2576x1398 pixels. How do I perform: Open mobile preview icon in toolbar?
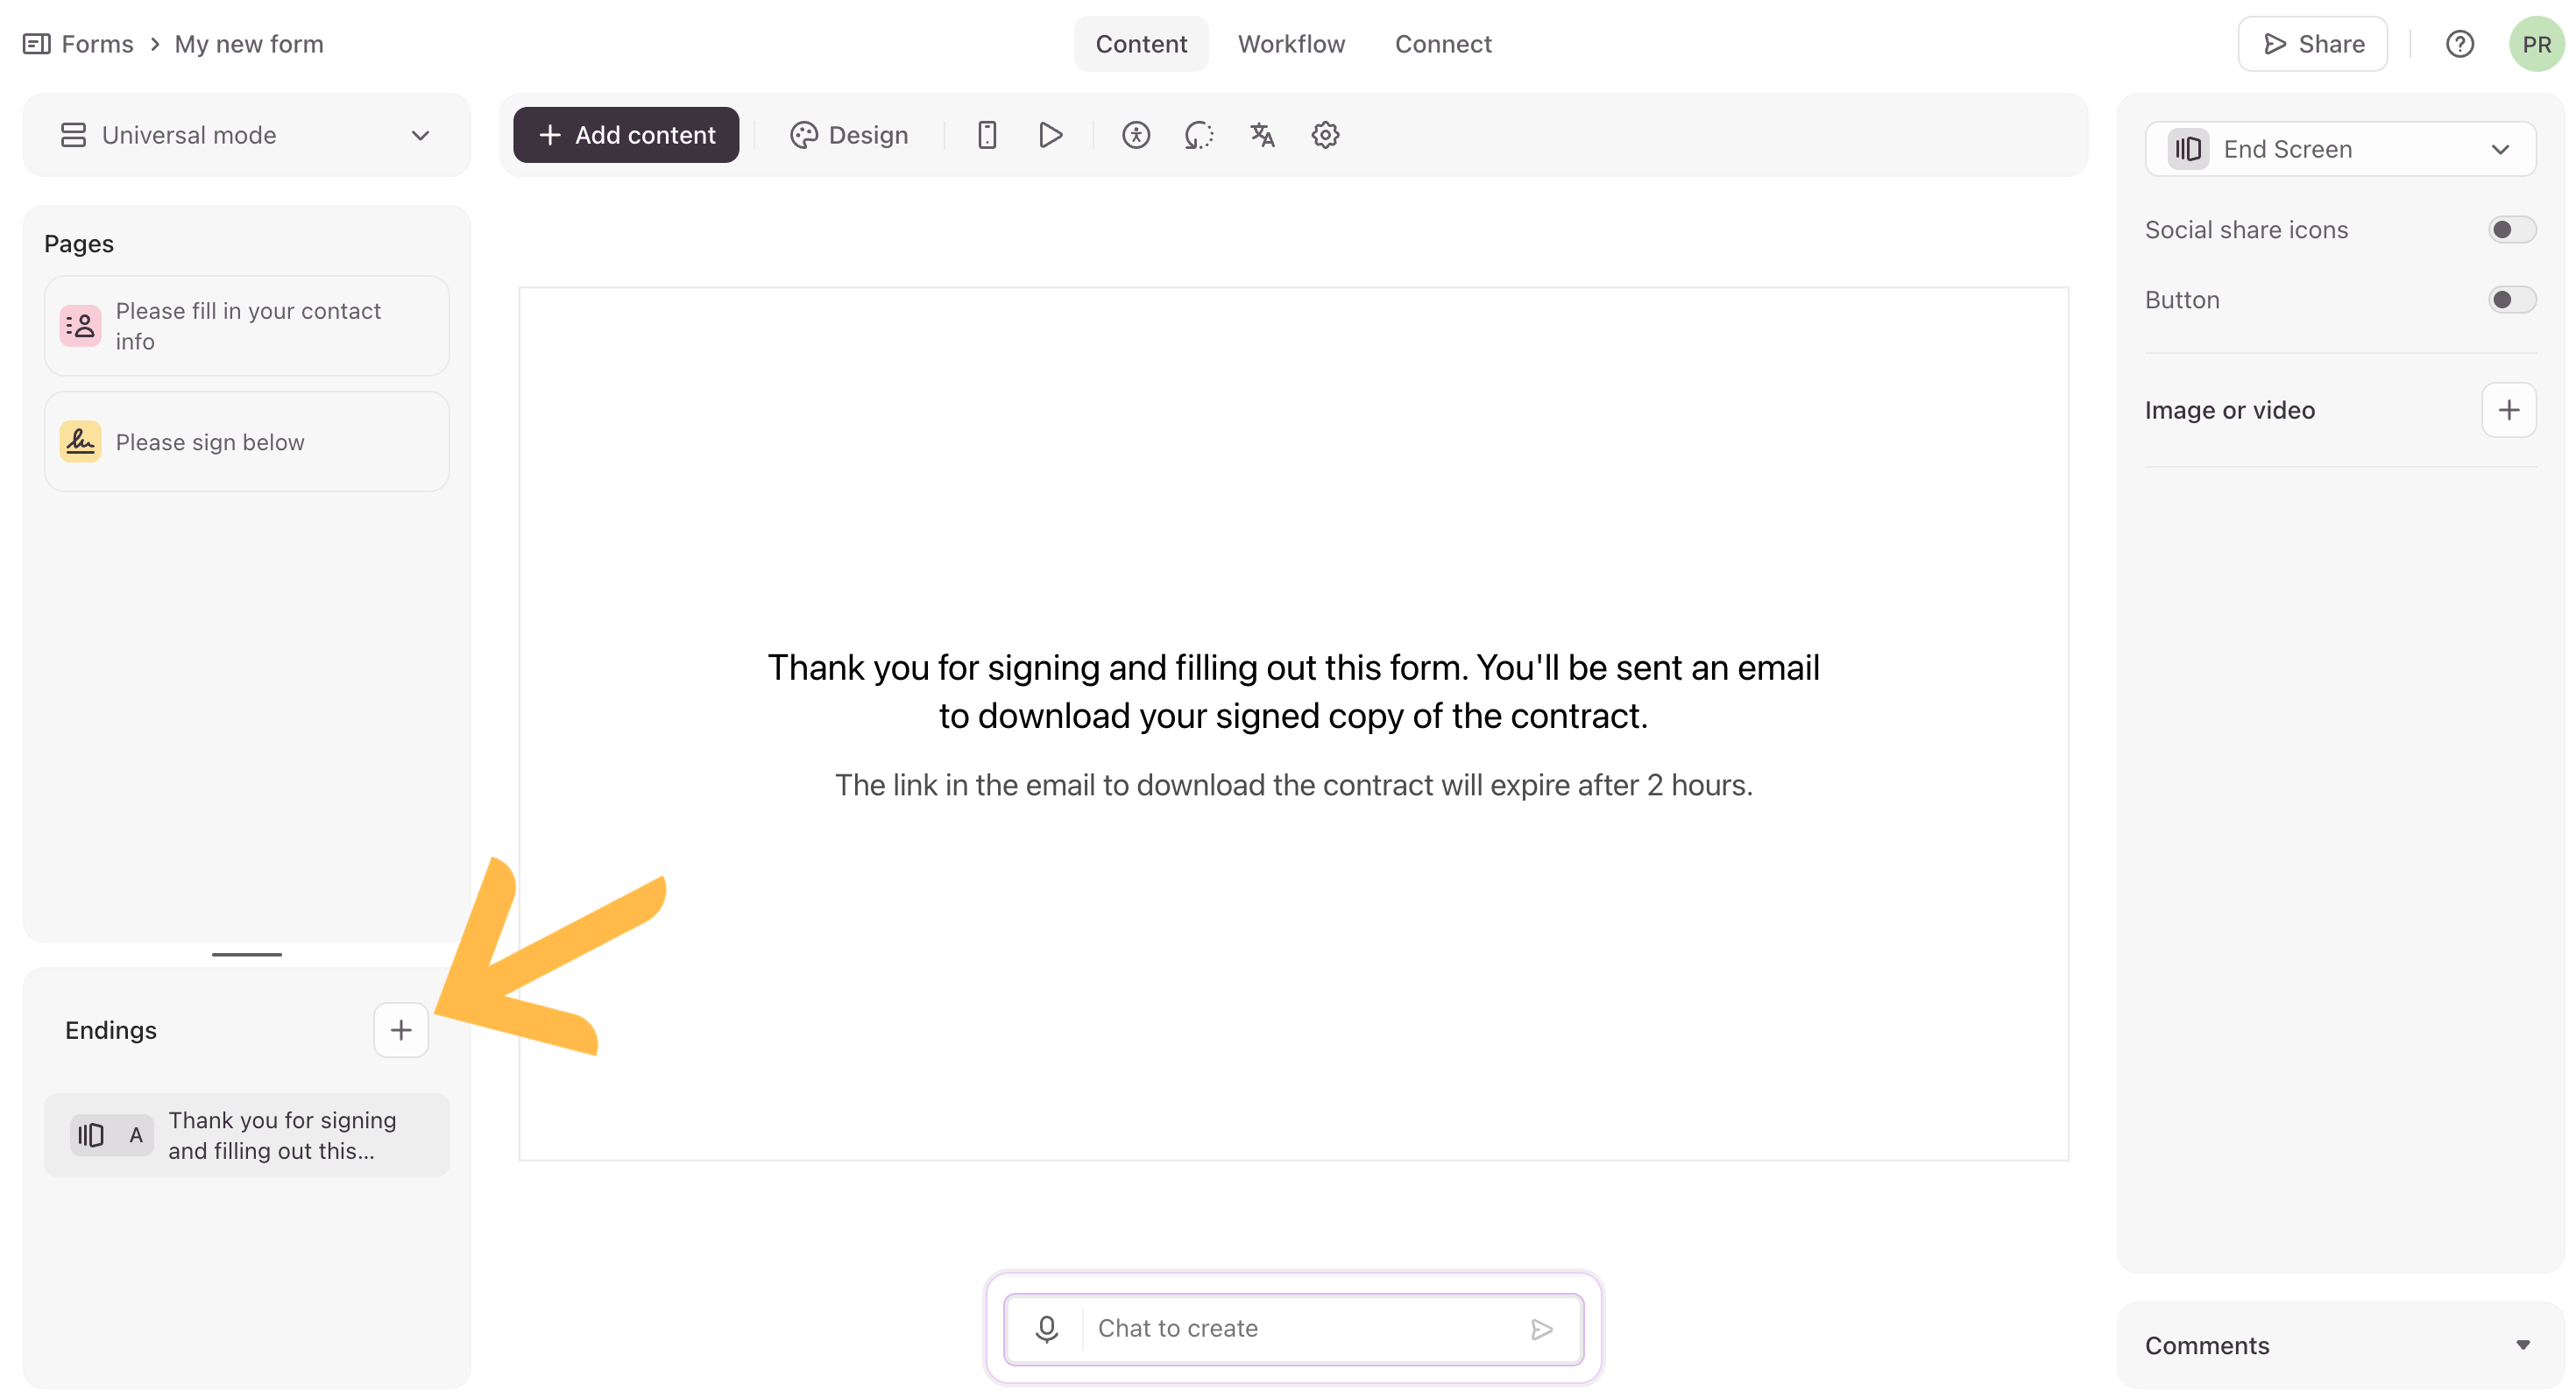pos(987,135)
